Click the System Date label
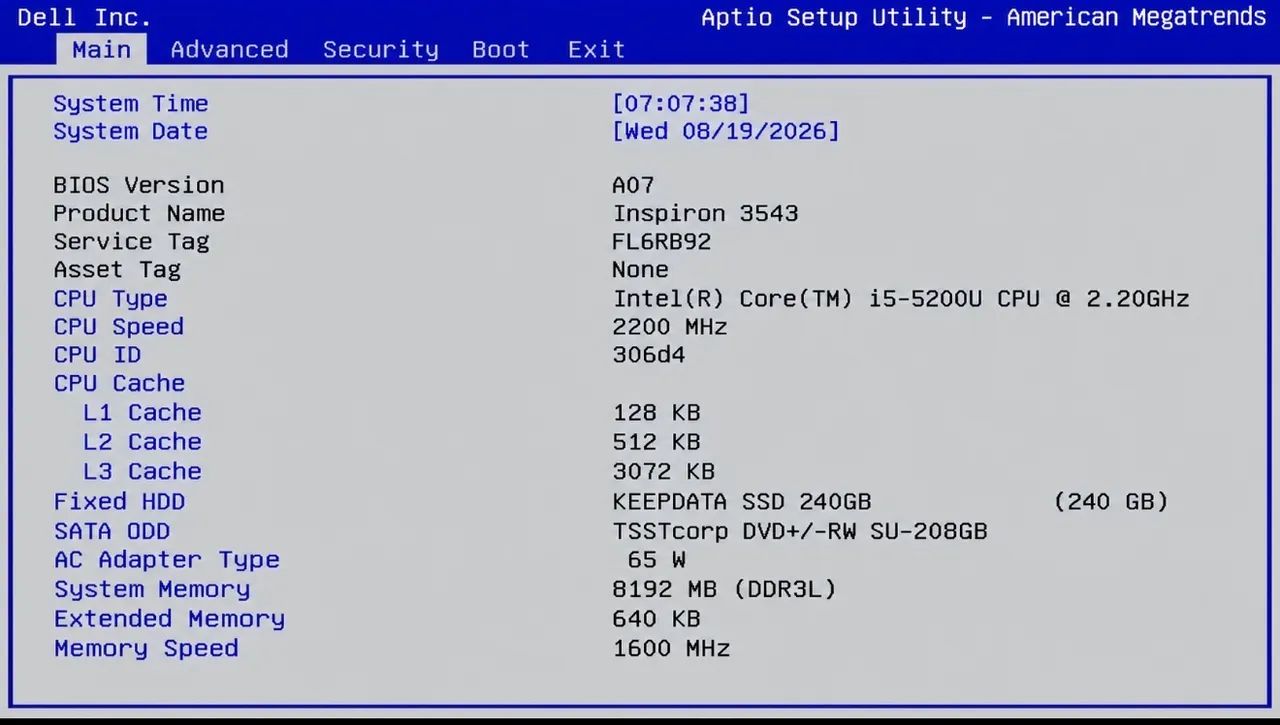The image size is (1280, 725). click(131, 131)
